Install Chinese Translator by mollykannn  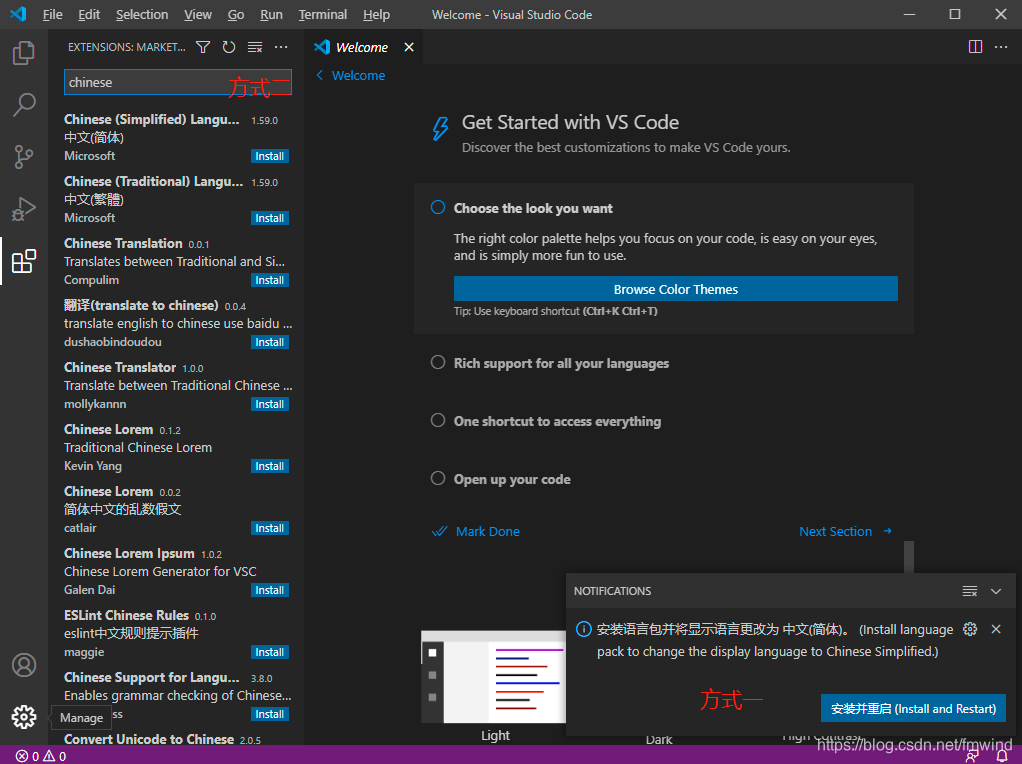pos(269,404)
